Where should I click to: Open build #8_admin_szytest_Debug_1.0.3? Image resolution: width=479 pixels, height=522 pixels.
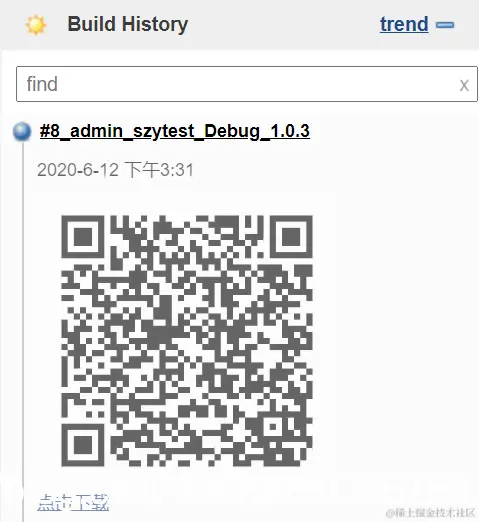pyautogui.click(x=175, y=131)
